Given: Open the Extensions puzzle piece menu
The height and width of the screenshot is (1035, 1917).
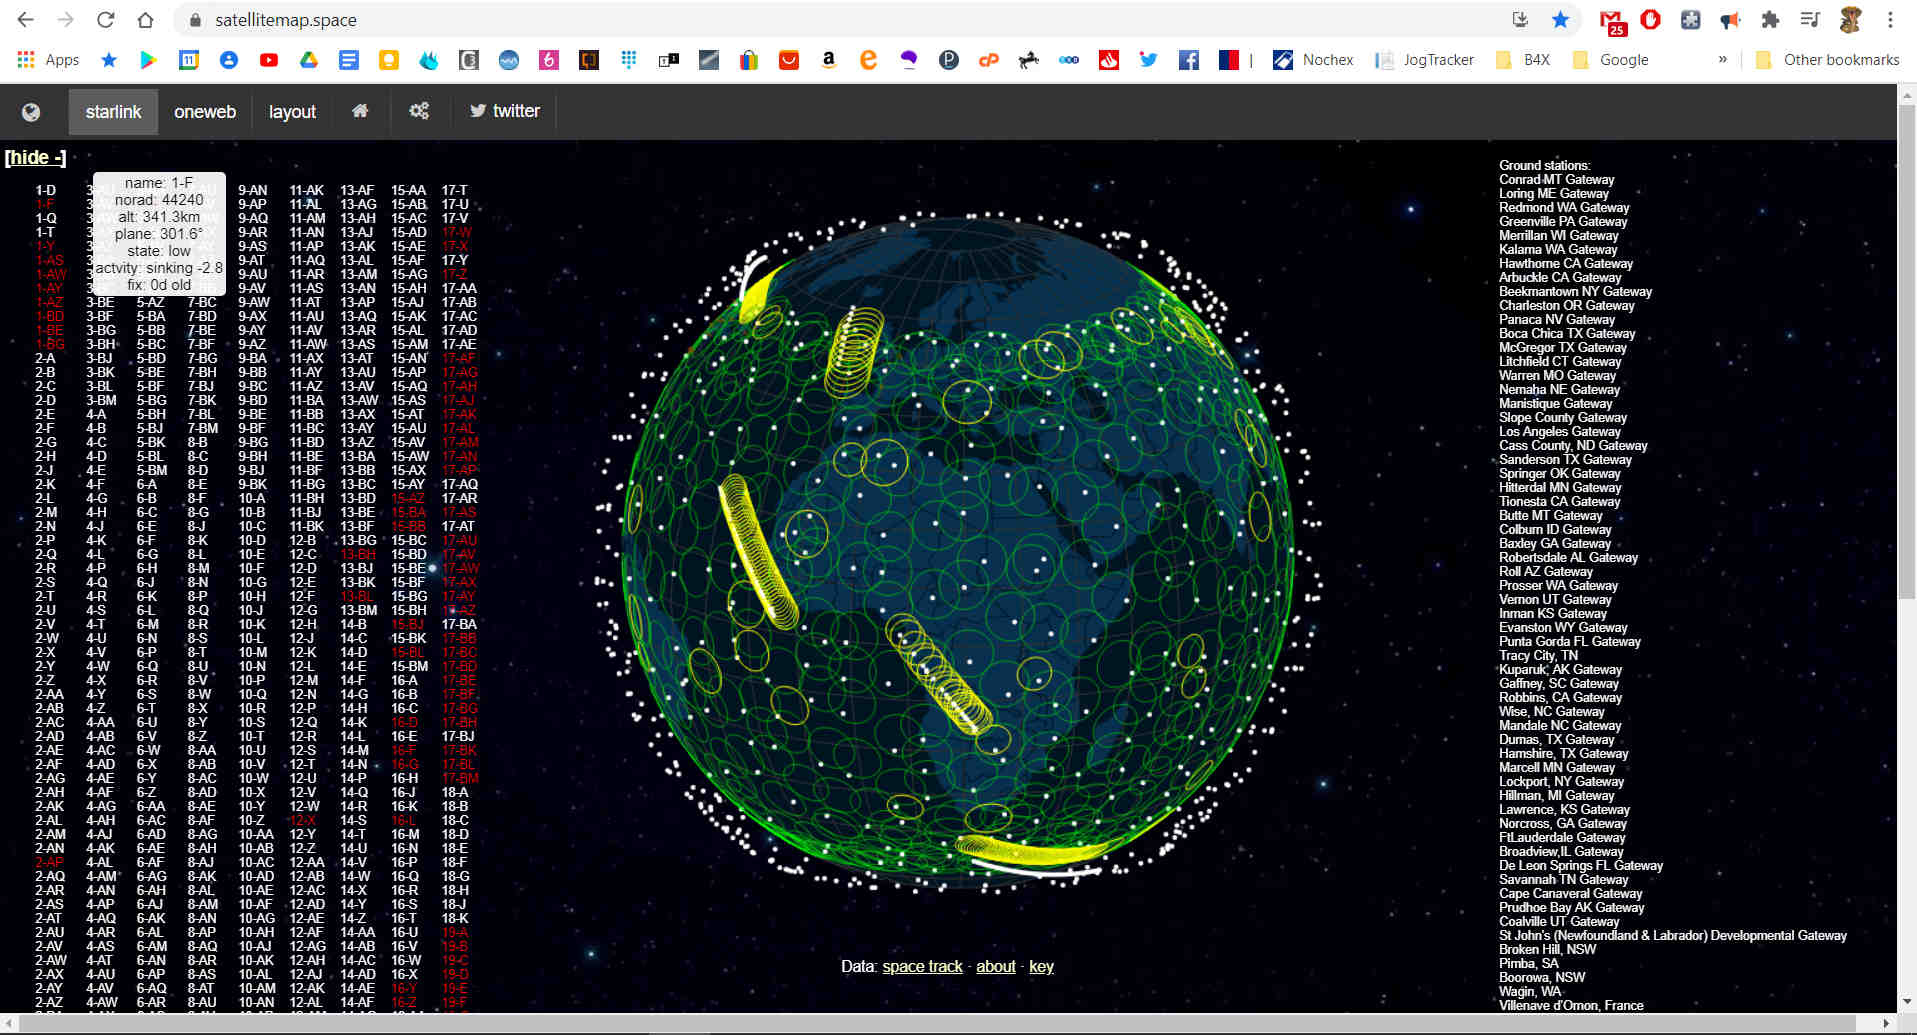Looking at the screenshot, I should 1770,20.
